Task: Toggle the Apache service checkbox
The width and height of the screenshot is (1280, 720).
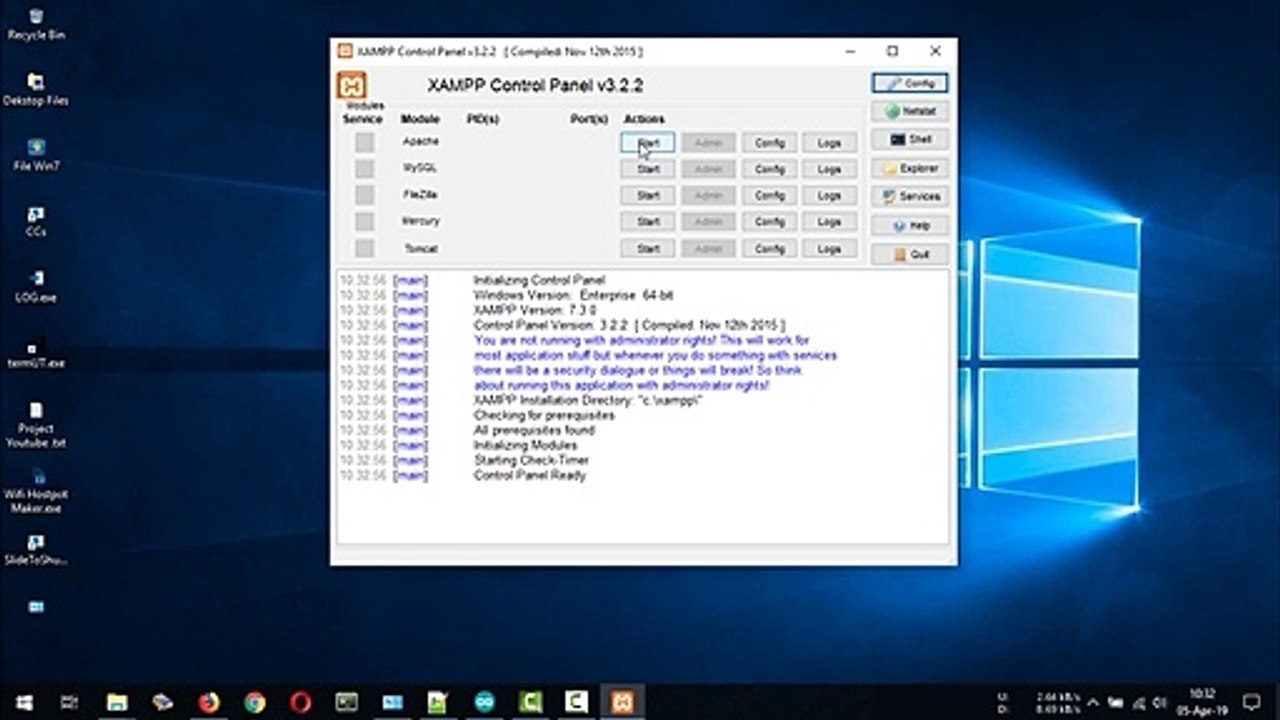Action: [364, 142]
